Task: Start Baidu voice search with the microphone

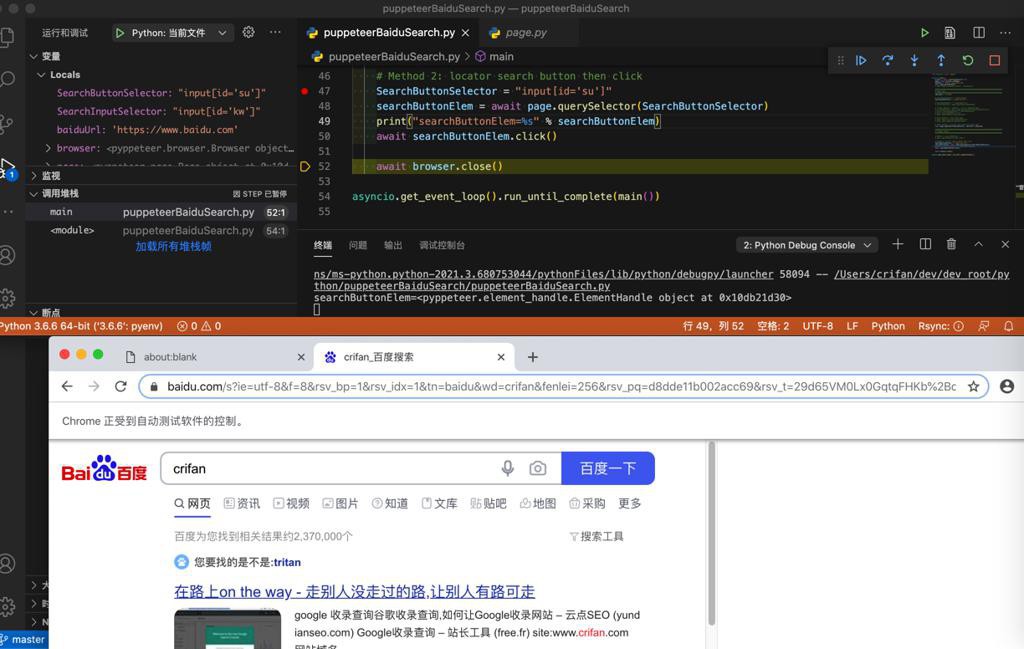Action: point(507,468)
